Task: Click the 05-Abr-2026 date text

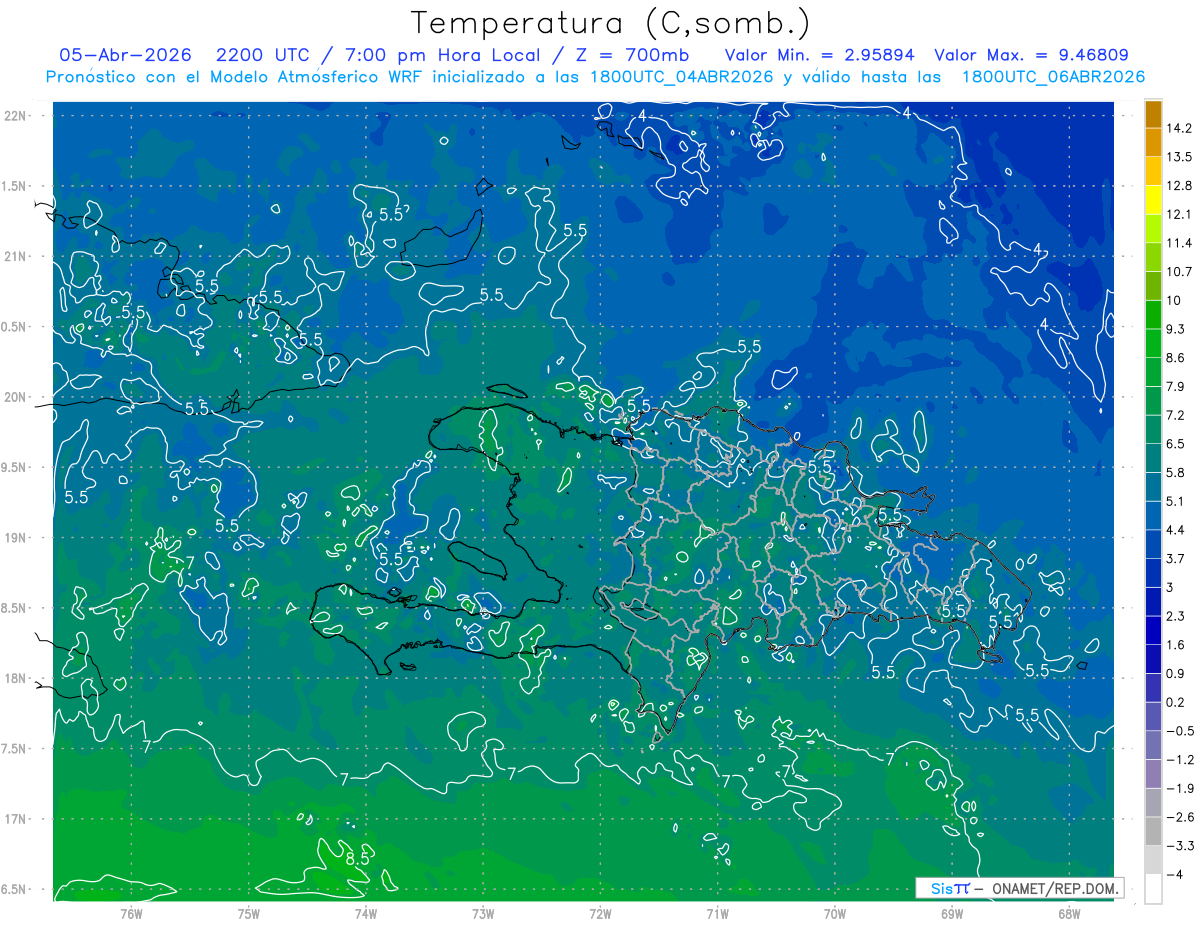Action: [126, 54]
